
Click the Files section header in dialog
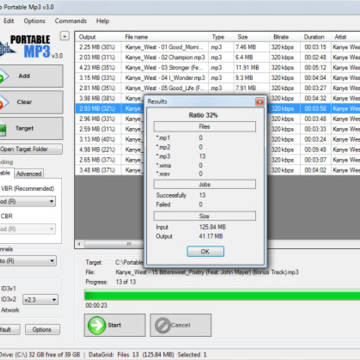204,127
